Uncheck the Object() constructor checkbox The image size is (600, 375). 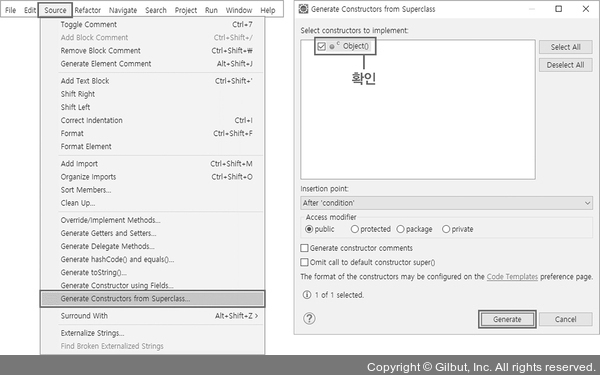321,46
